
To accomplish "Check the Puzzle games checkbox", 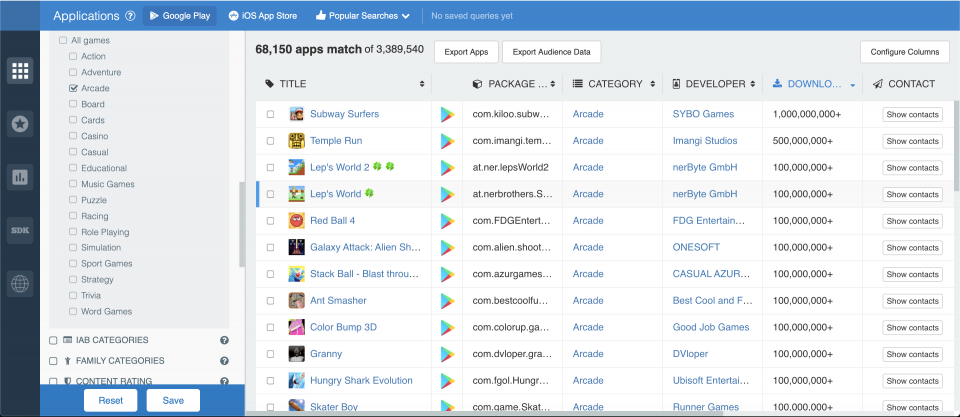I will [x=73, y=200].
